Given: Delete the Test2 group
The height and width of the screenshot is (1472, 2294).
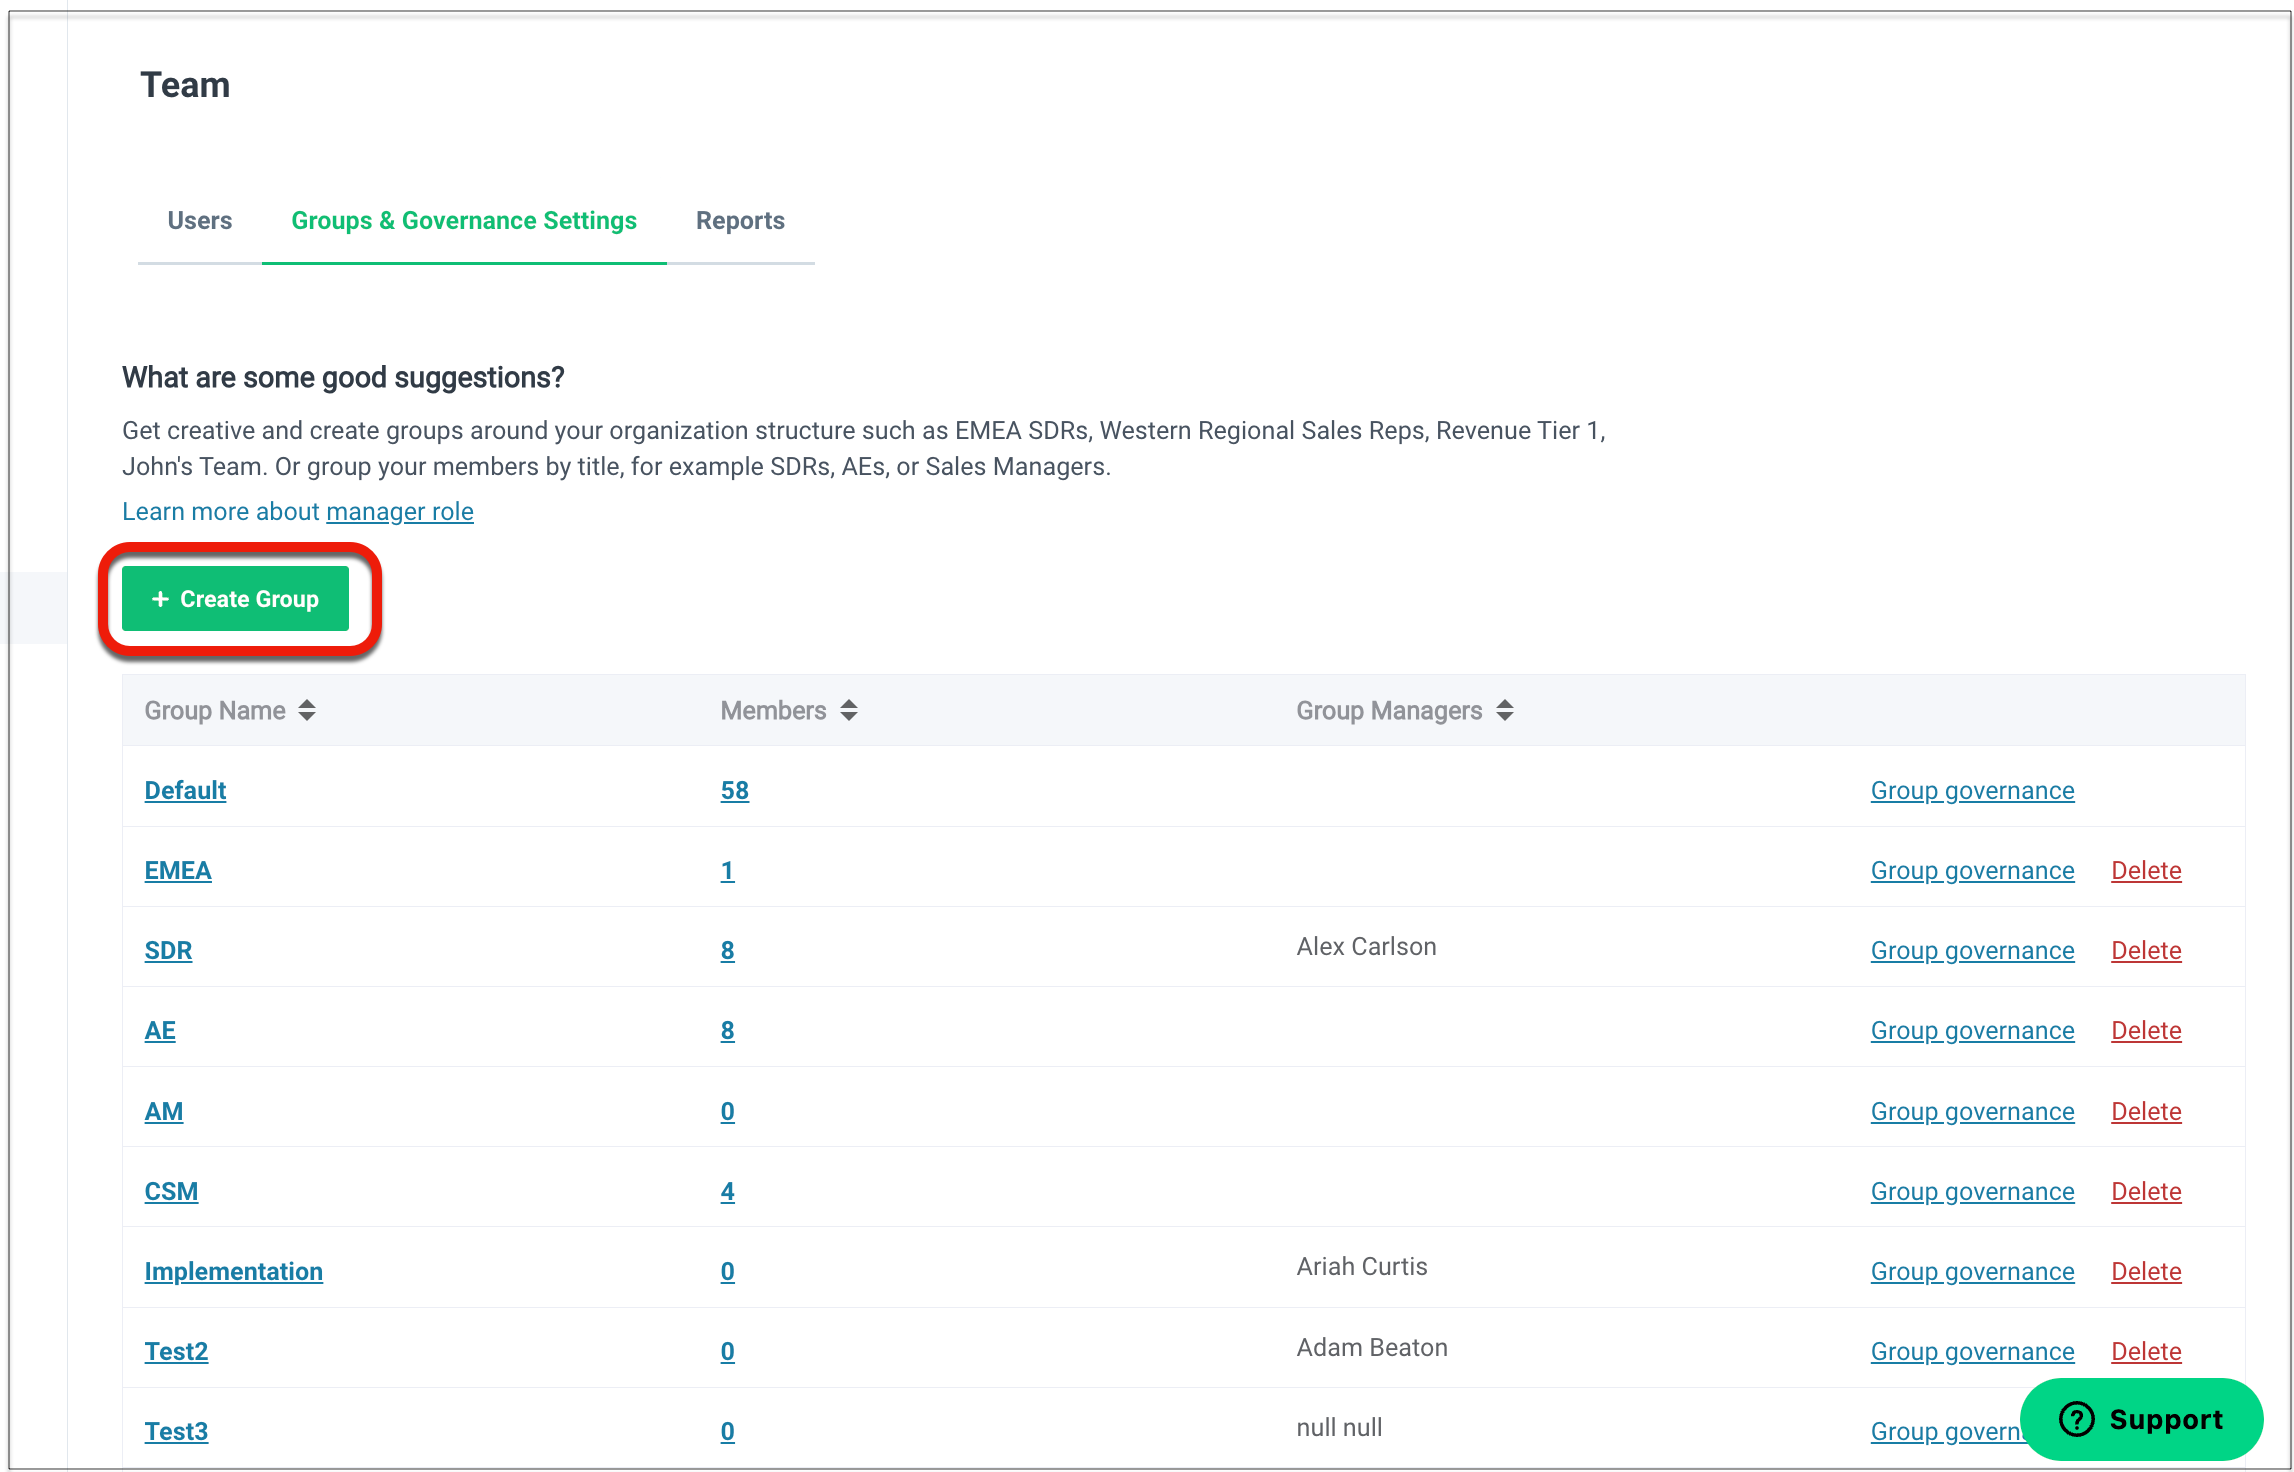Looking at the screenshot, I should pos(2146,1351).
